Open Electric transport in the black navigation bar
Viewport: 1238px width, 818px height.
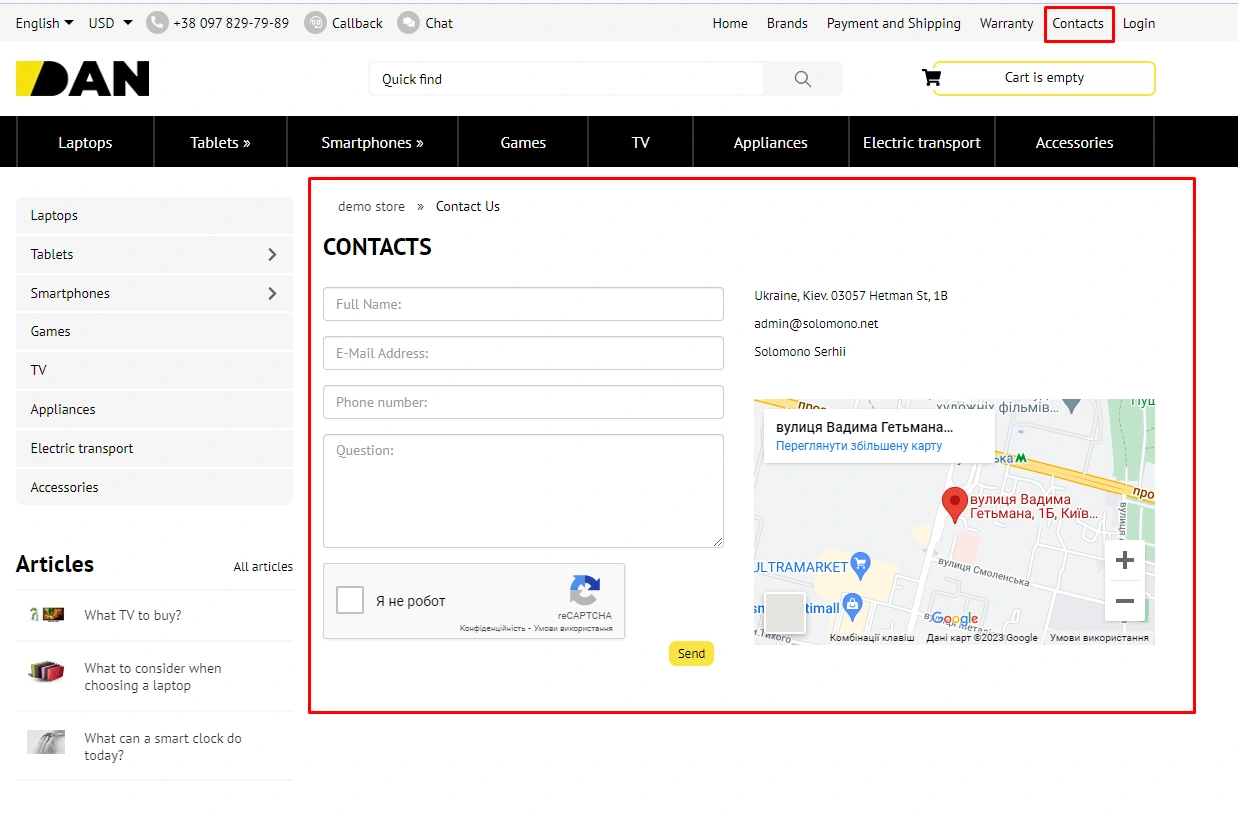[x=921, y=143]
